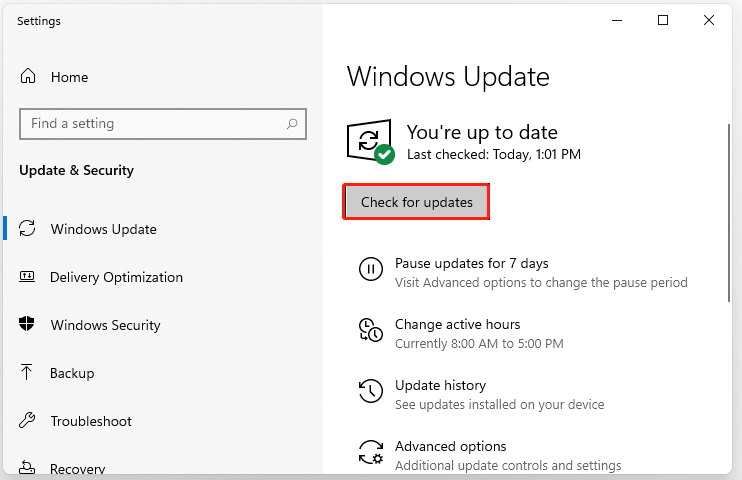This screenshot has height=480, width=742.
Task: Go to Windows Security section
Action: [106, 325]
